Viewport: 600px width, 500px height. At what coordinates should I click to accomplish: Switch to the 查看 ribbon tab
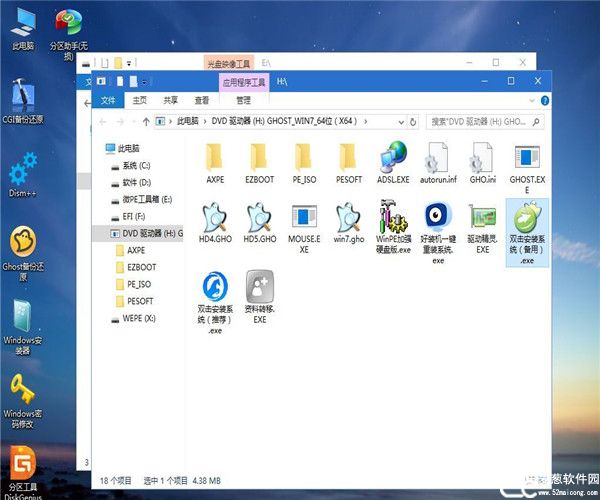202,100
